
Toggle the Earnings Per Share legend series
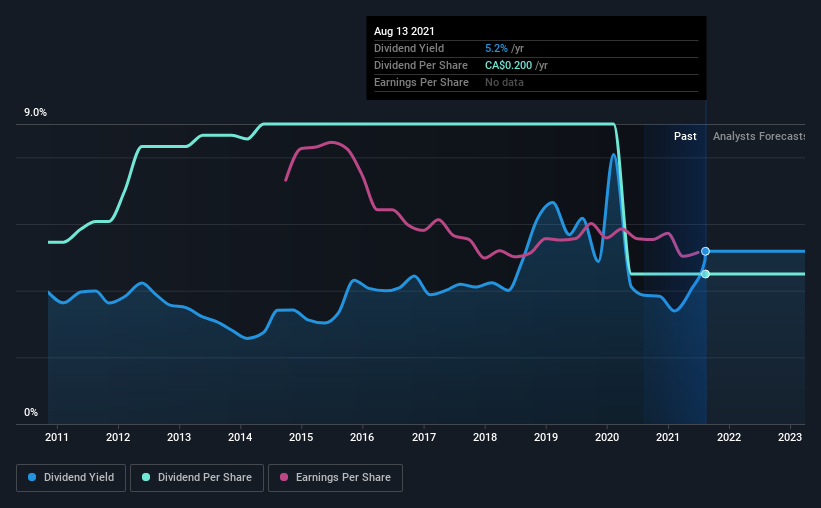[x=335, y=478]
